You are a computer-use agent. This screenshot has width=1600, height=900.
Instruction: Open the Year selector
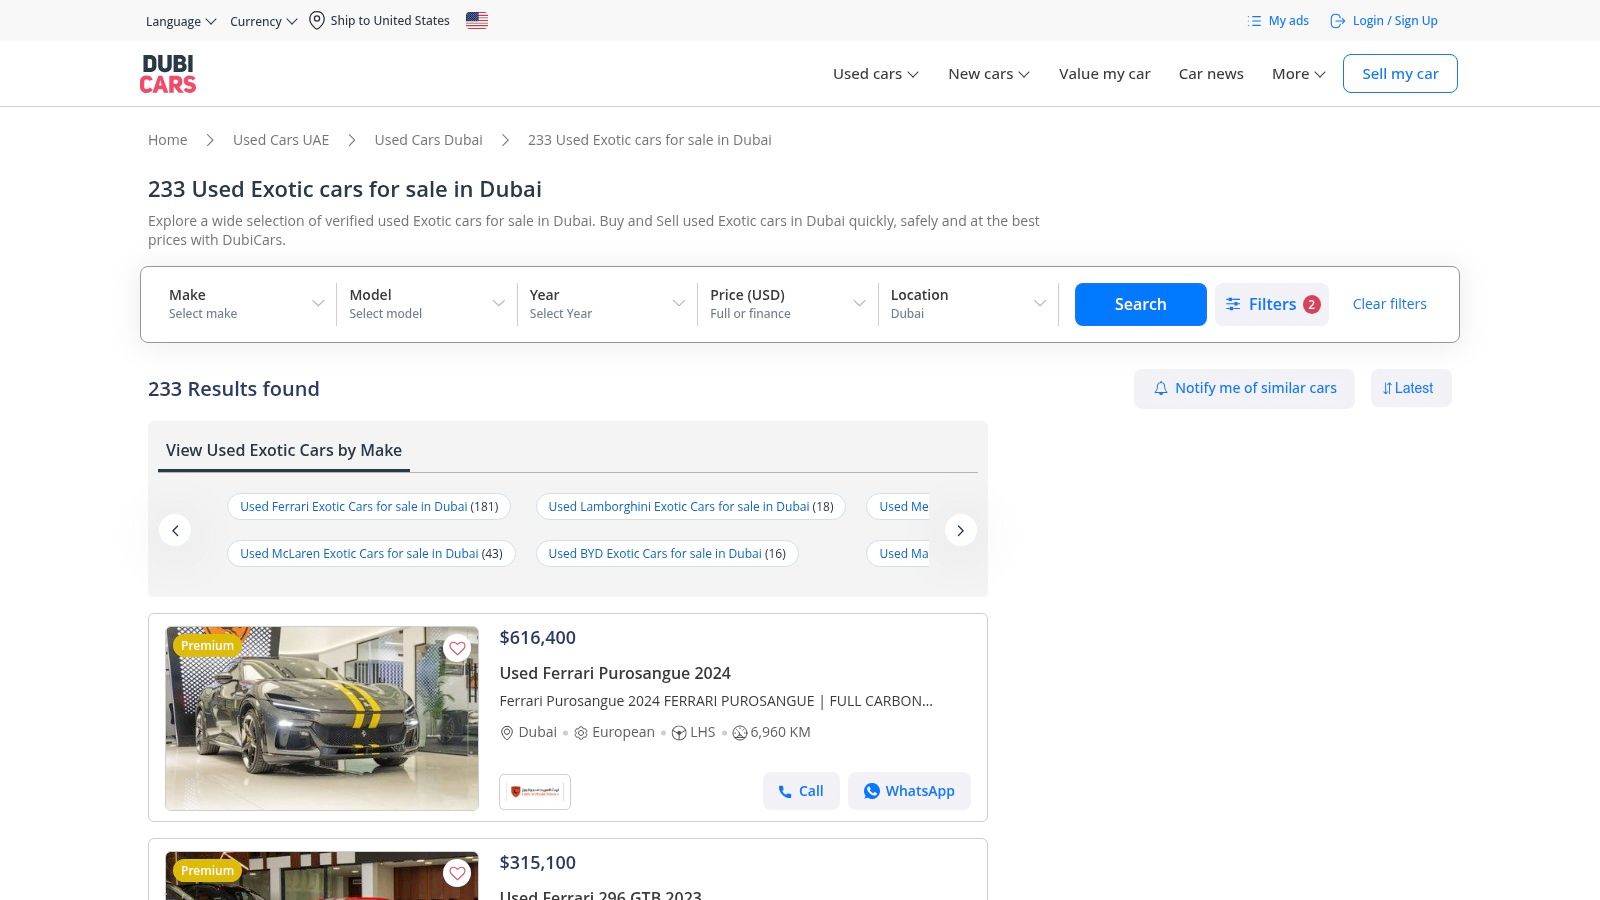click(607, 304)
